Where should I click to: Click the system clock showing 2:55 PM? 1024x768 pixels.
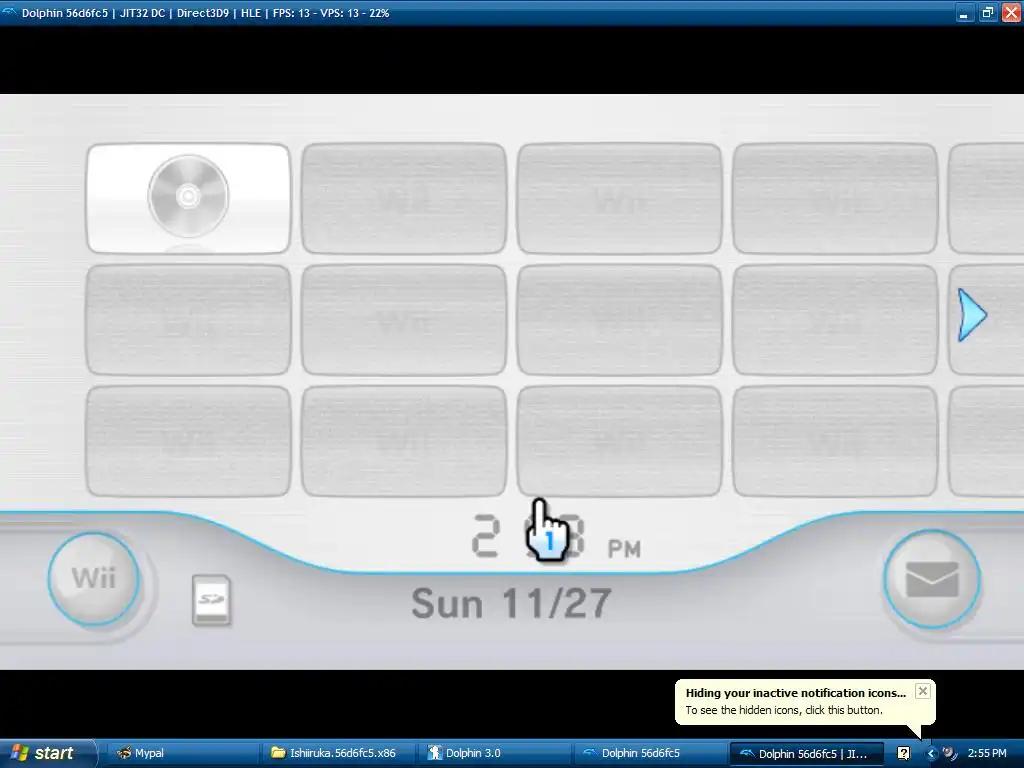987,753
